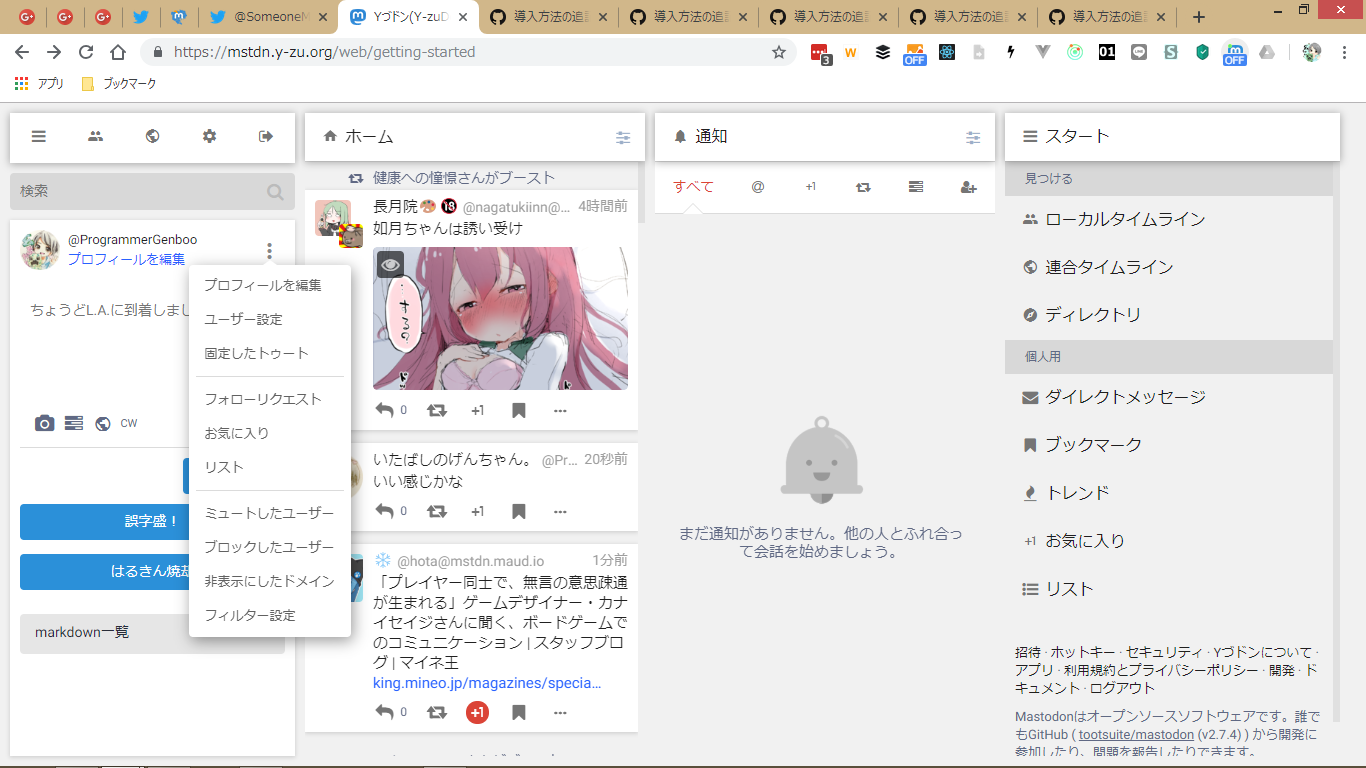
Task: Show only mentions tab in notifications
Action: tap(758, 187)
